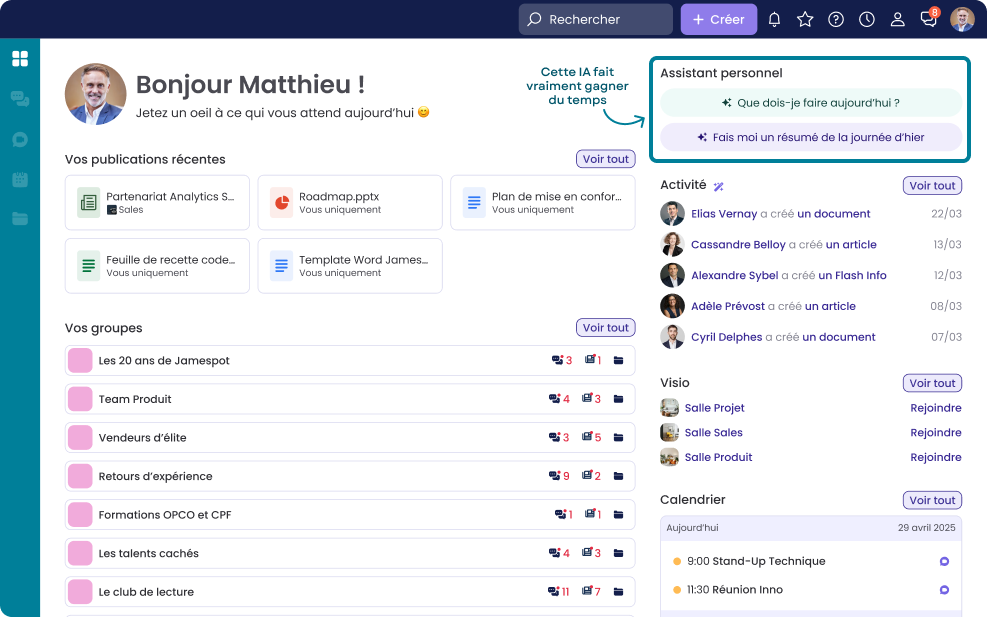Select the calendar icon in the left sidebar
Image resolution: width=987 pixels, height=617 pixels.
click(20, 178)
